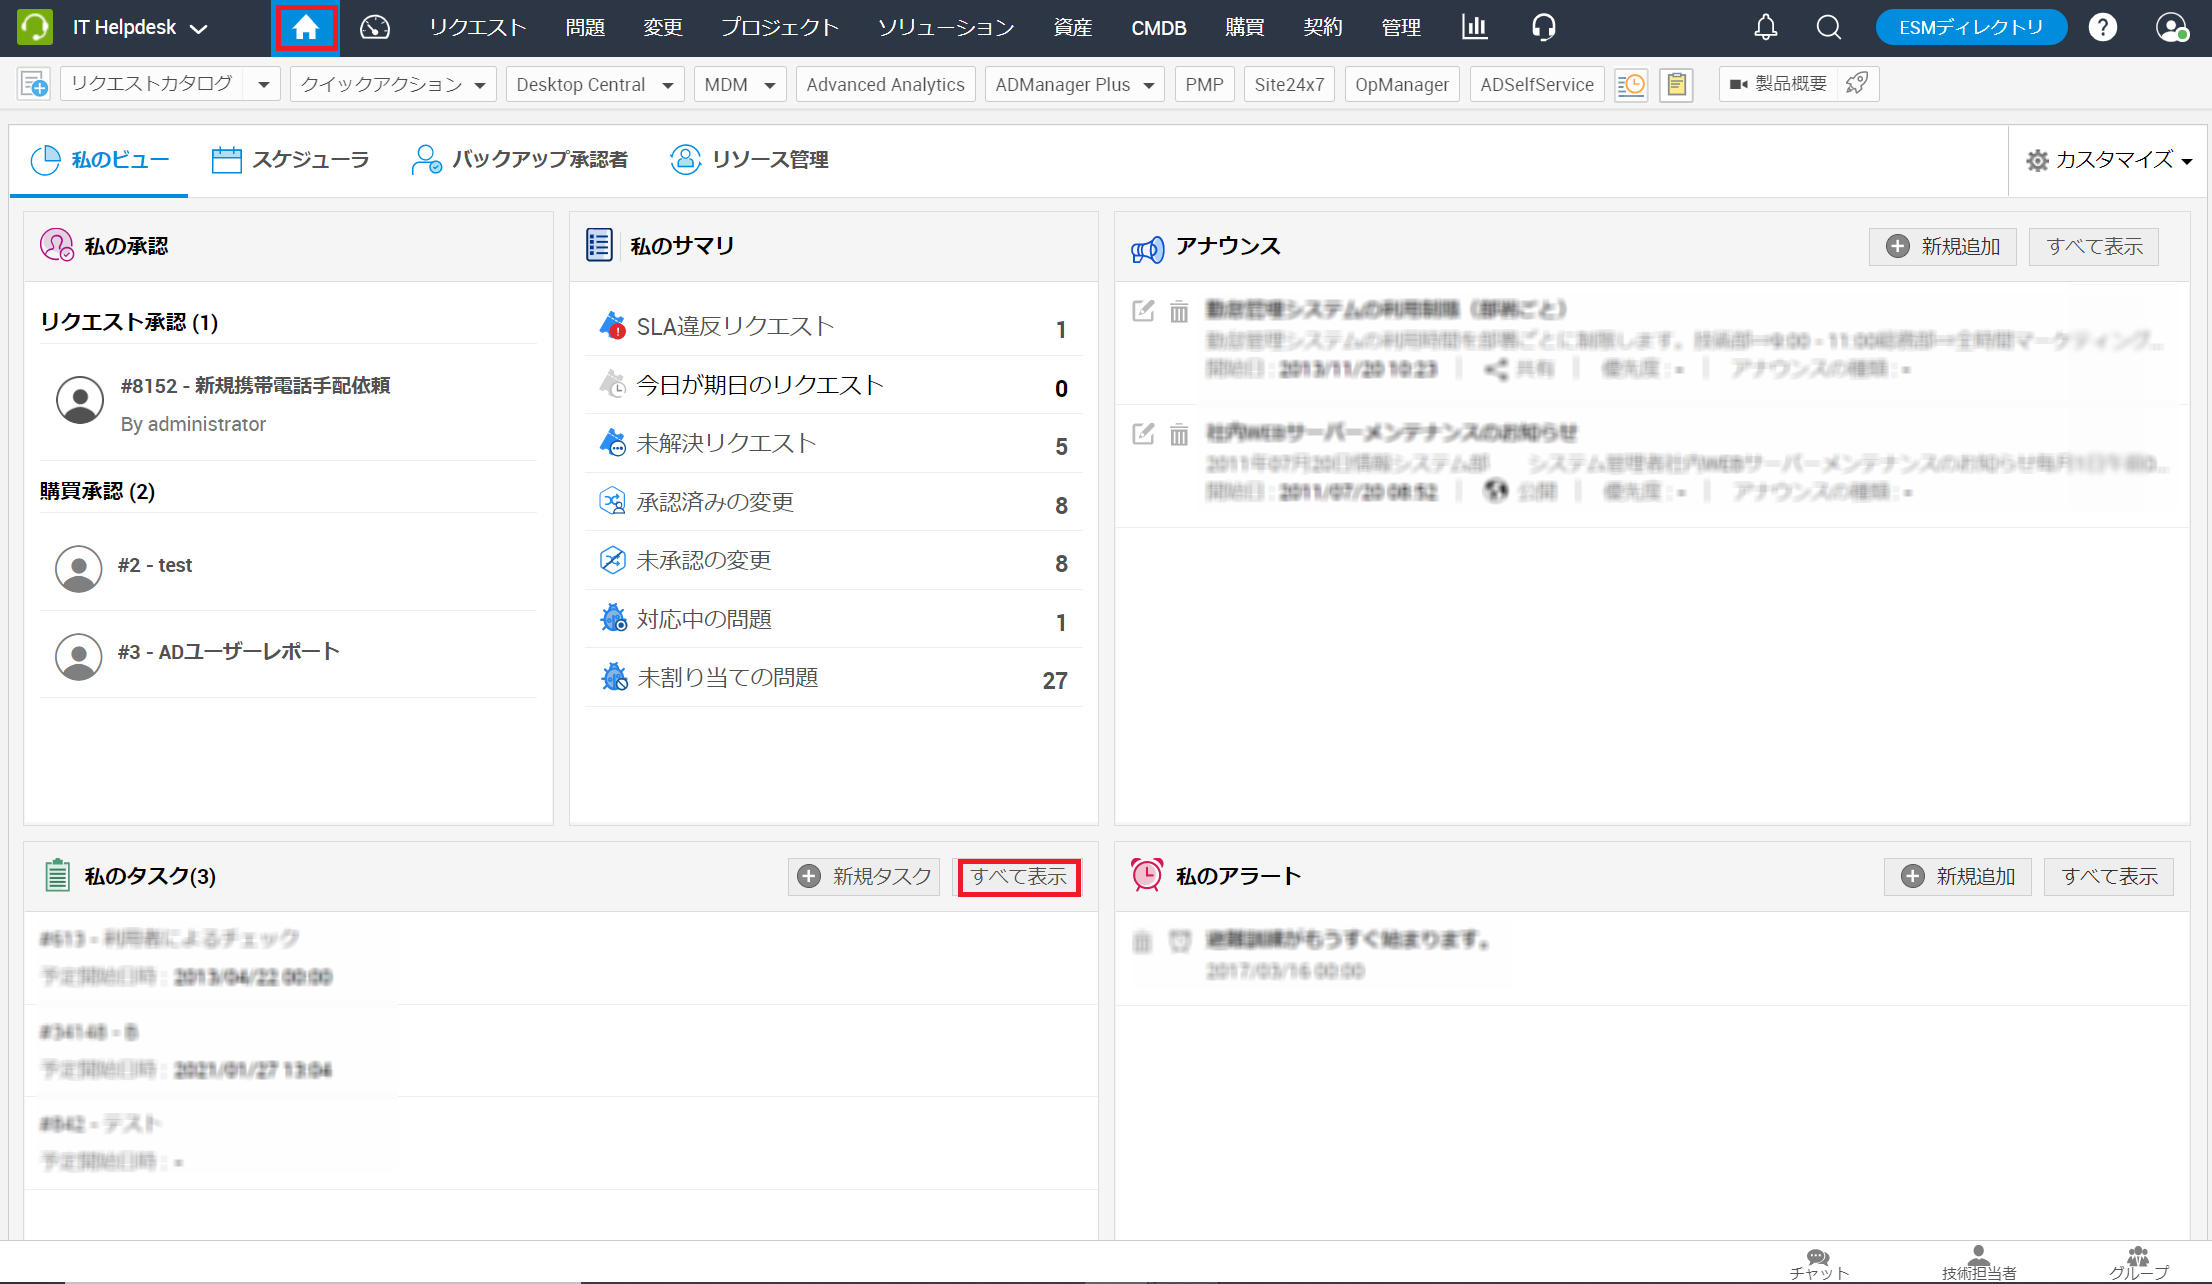
Task: Click the clipboard notes toolbar icon
Action: [x=1676, y=85]
